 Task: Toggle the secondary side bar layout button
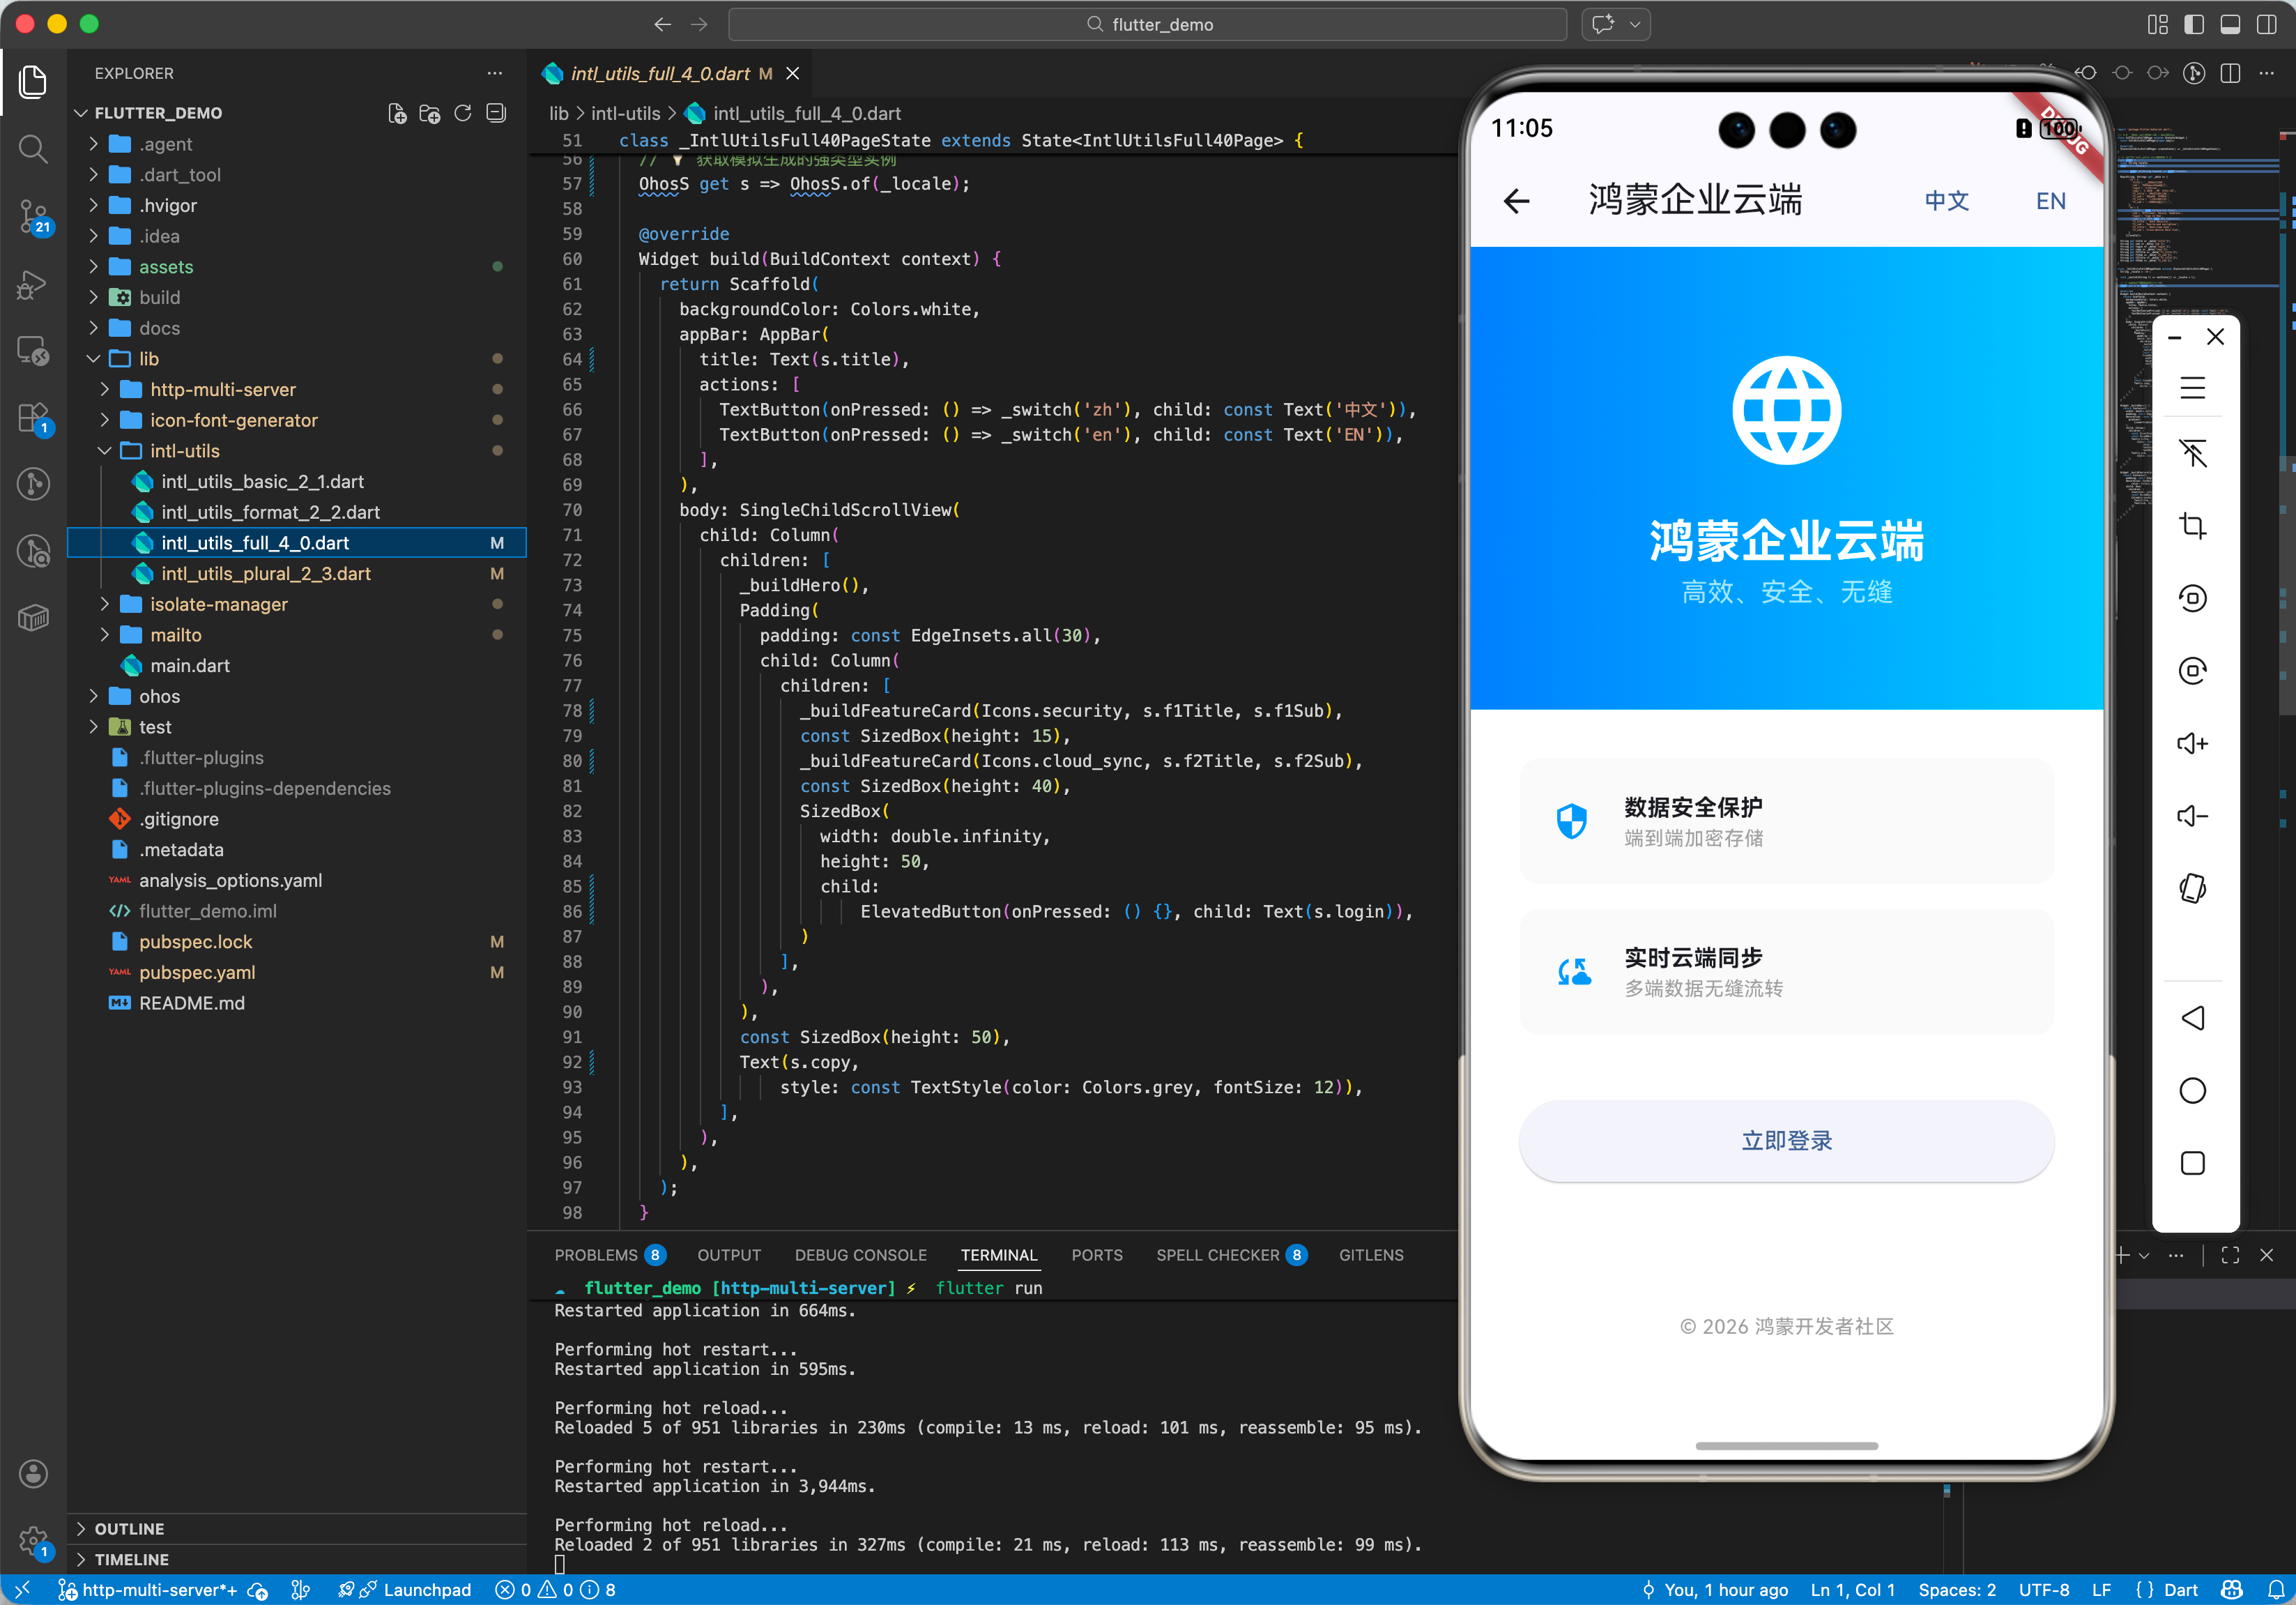[x=2266, y=24]
